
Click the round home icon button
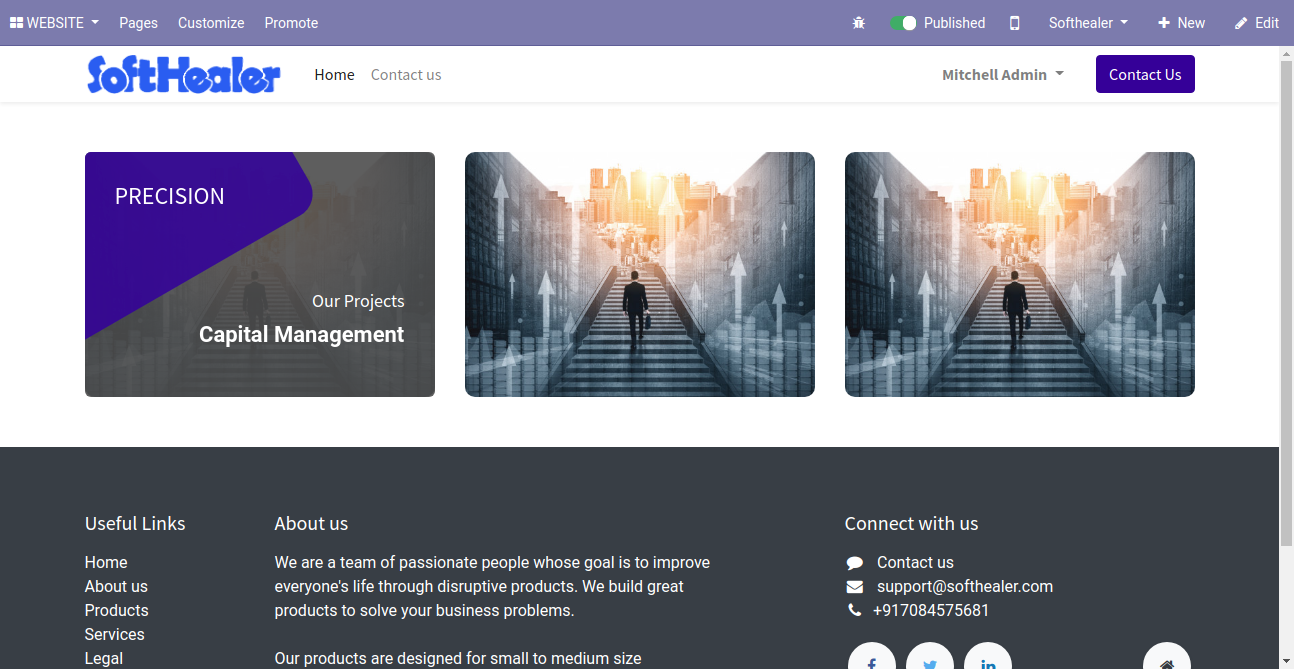click(1167, 656)
